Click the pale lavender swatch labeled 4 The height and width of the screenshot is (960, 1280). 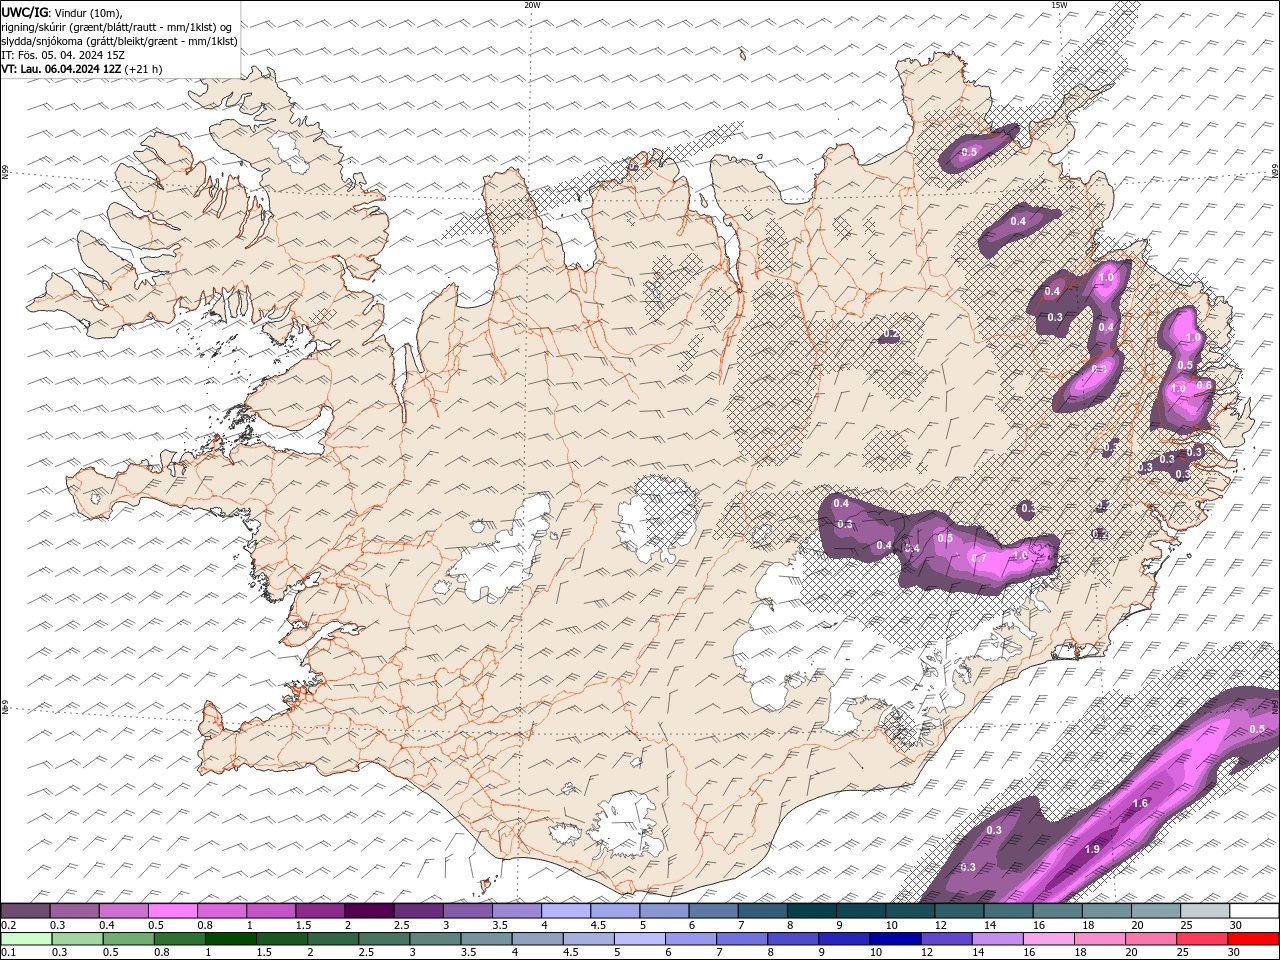coord(565,911)
